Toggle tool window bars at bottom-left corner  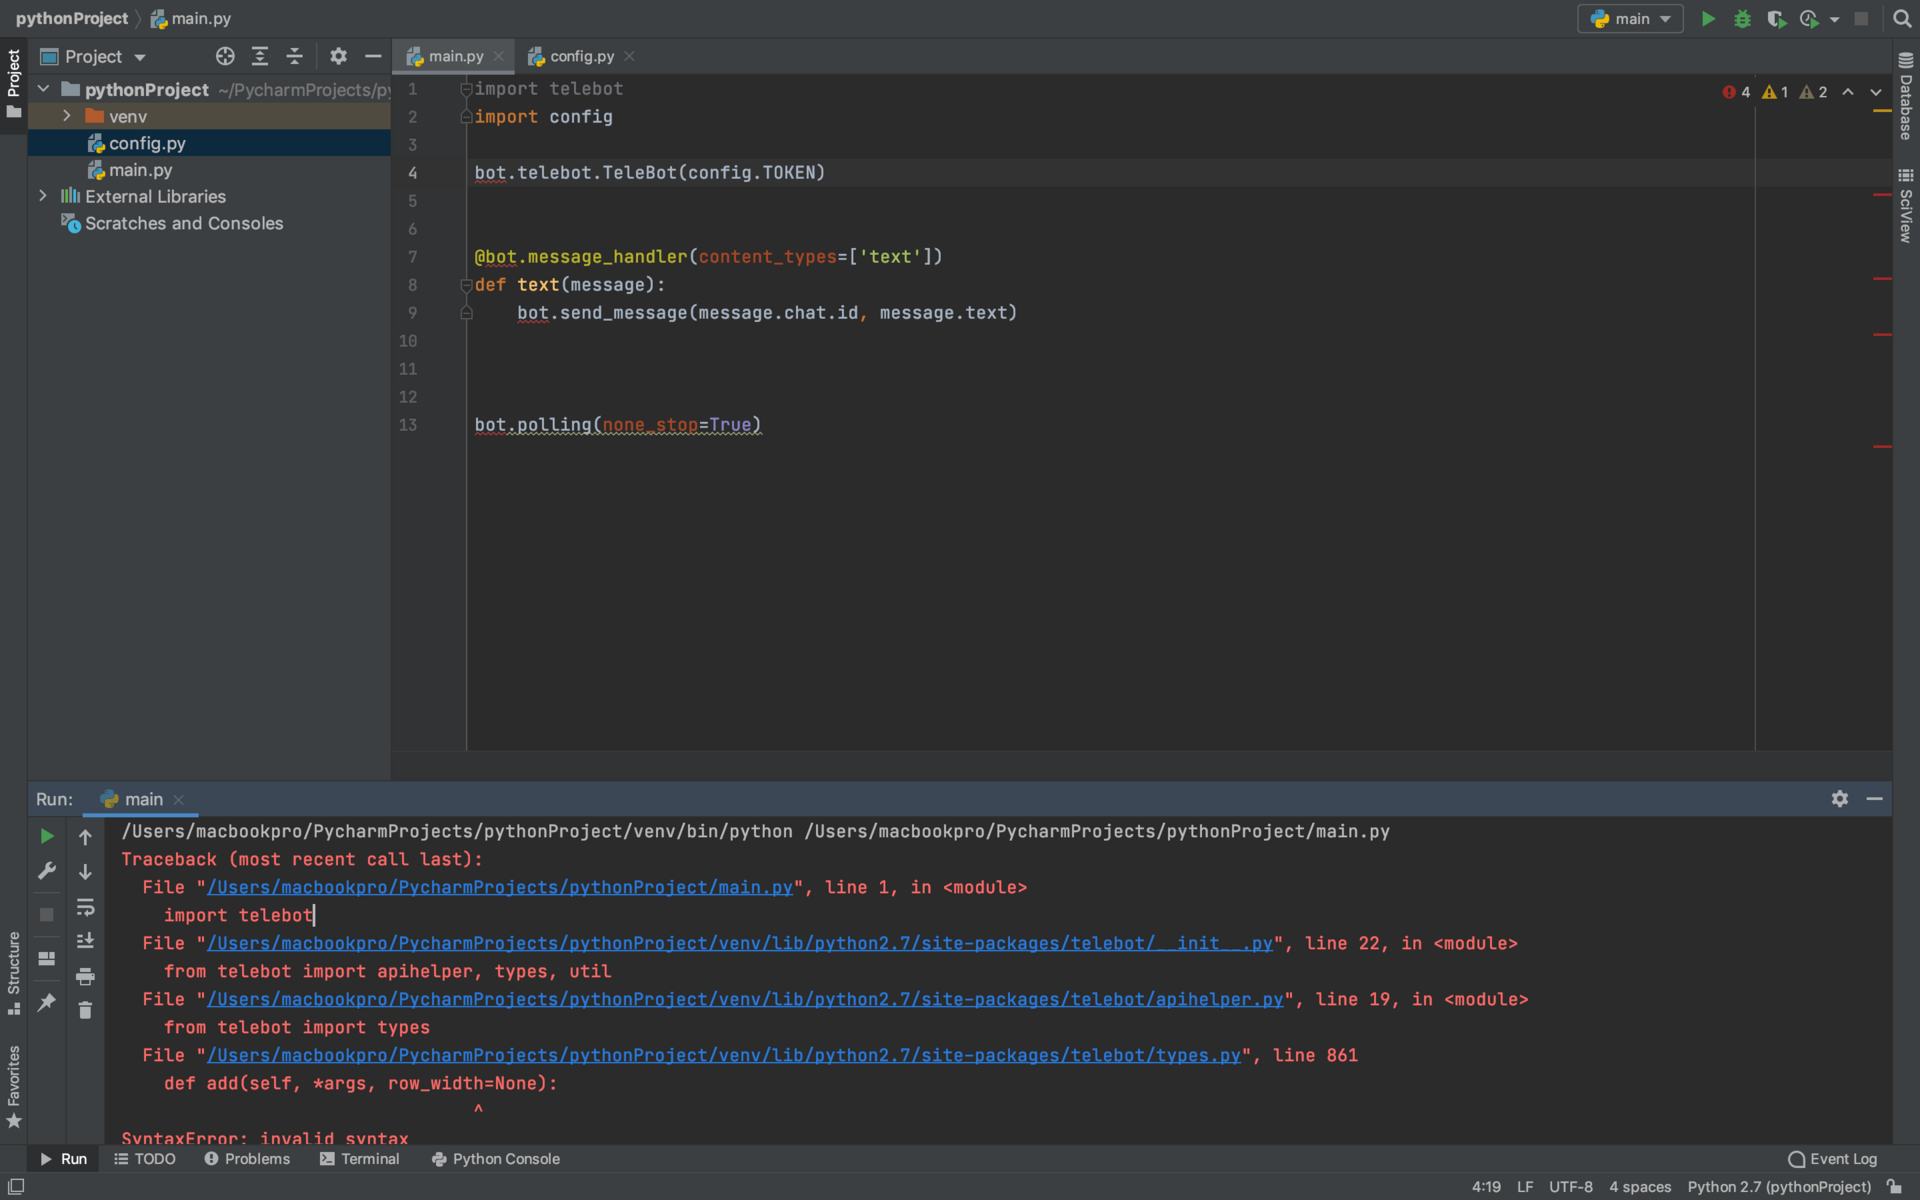click(x=16, y=1187)
